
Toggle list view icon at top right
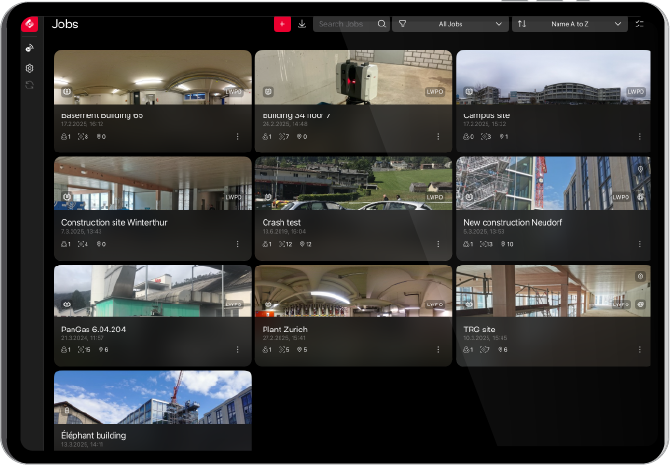pos(639,24)
